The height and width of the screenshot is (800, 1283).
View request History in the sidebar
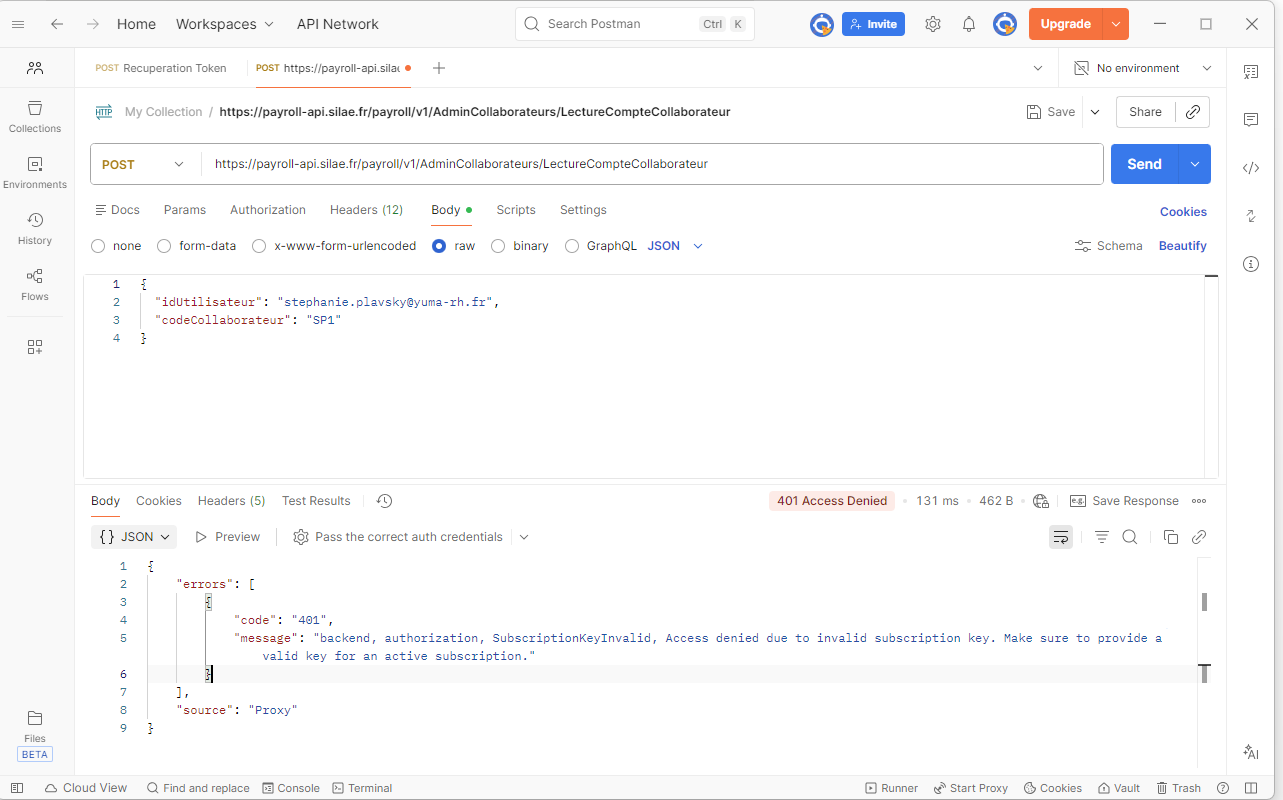tap(34, 228)
